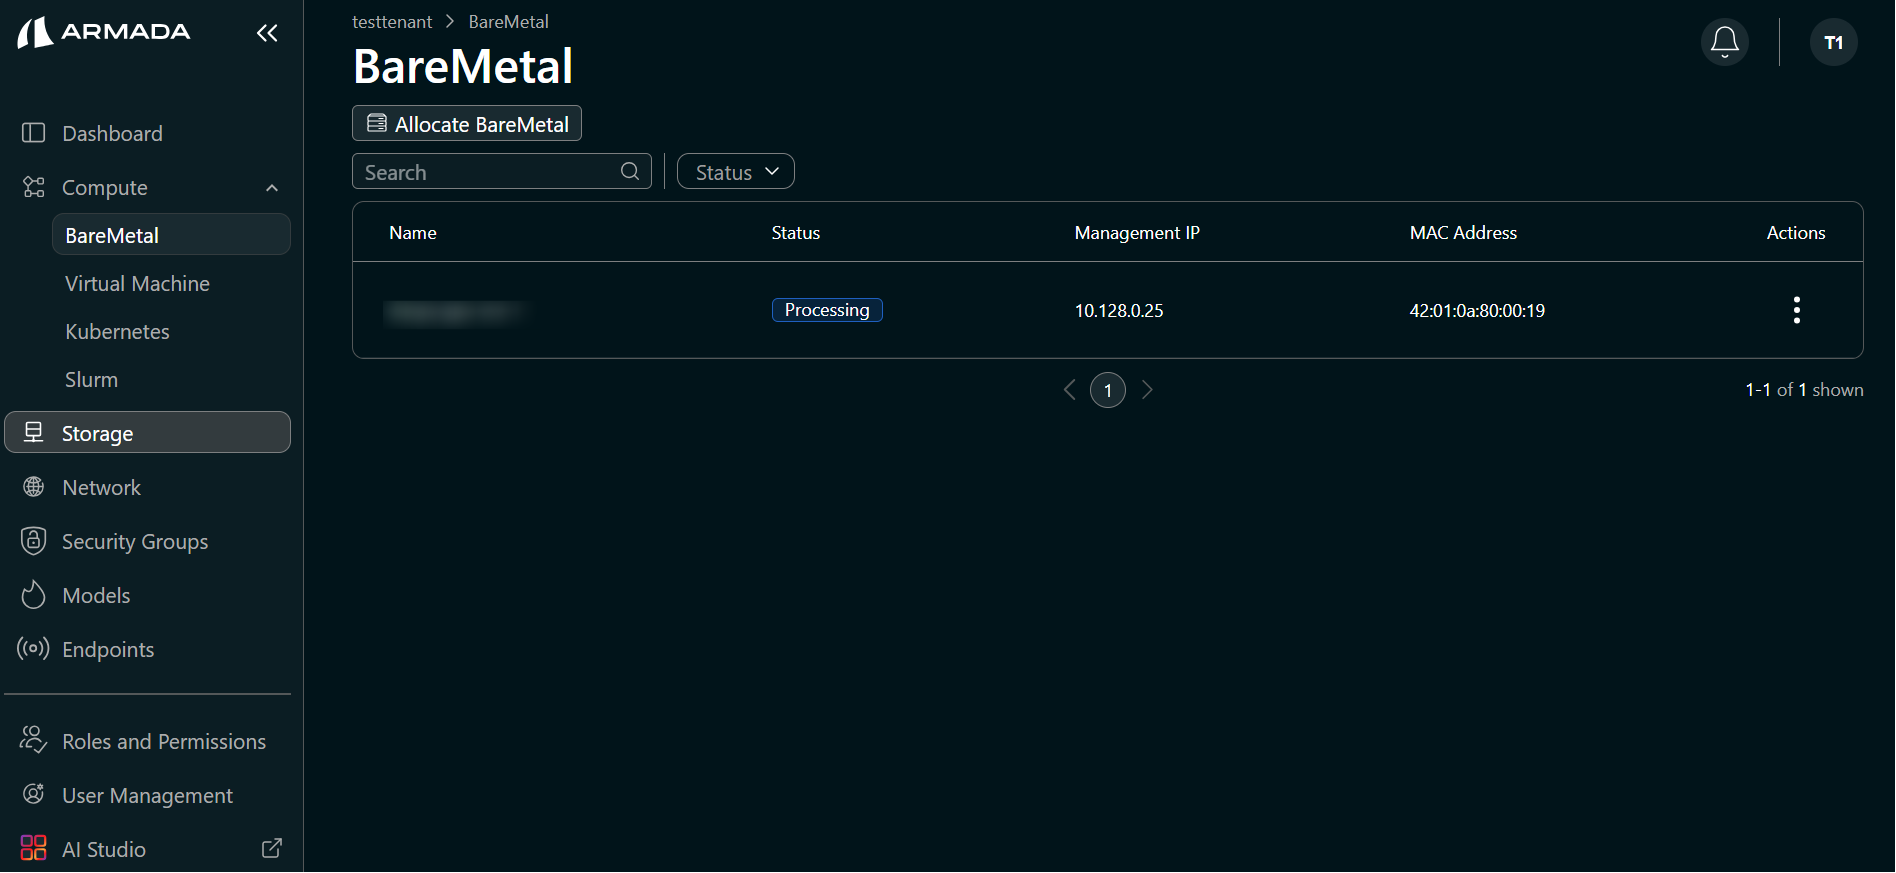Open Kubernetes section
Screen dimensions: 1896x873
click(x=171, y=331)
